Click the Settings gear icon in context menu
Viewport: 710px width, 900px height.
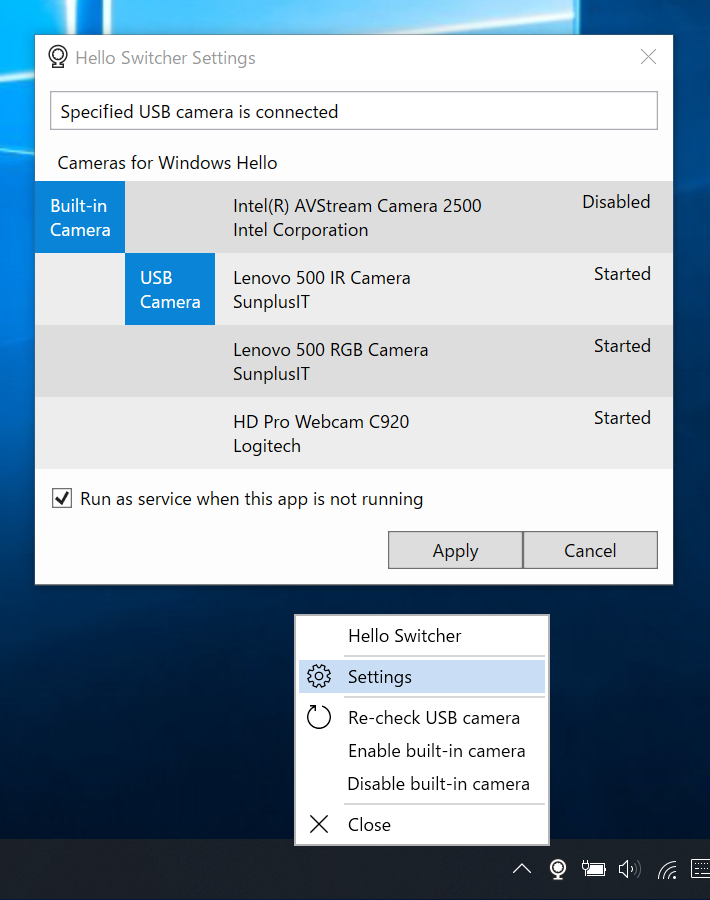319,676
